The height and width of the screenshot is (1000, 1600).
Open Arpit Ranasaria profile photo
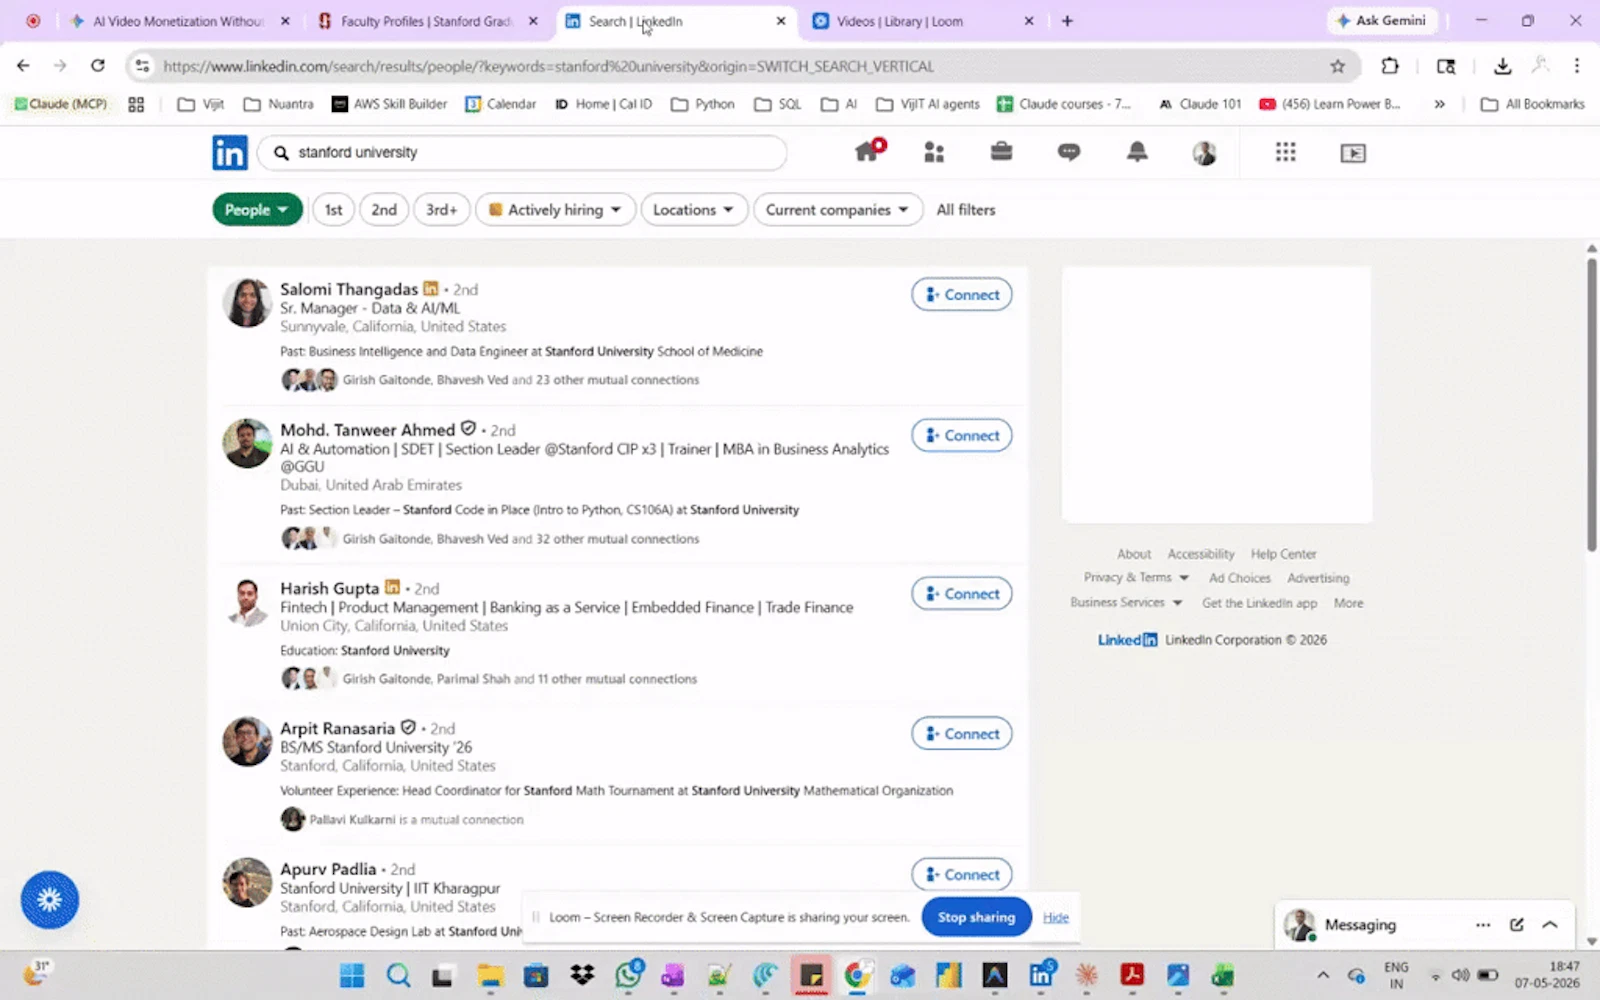[x=247, y=742]
